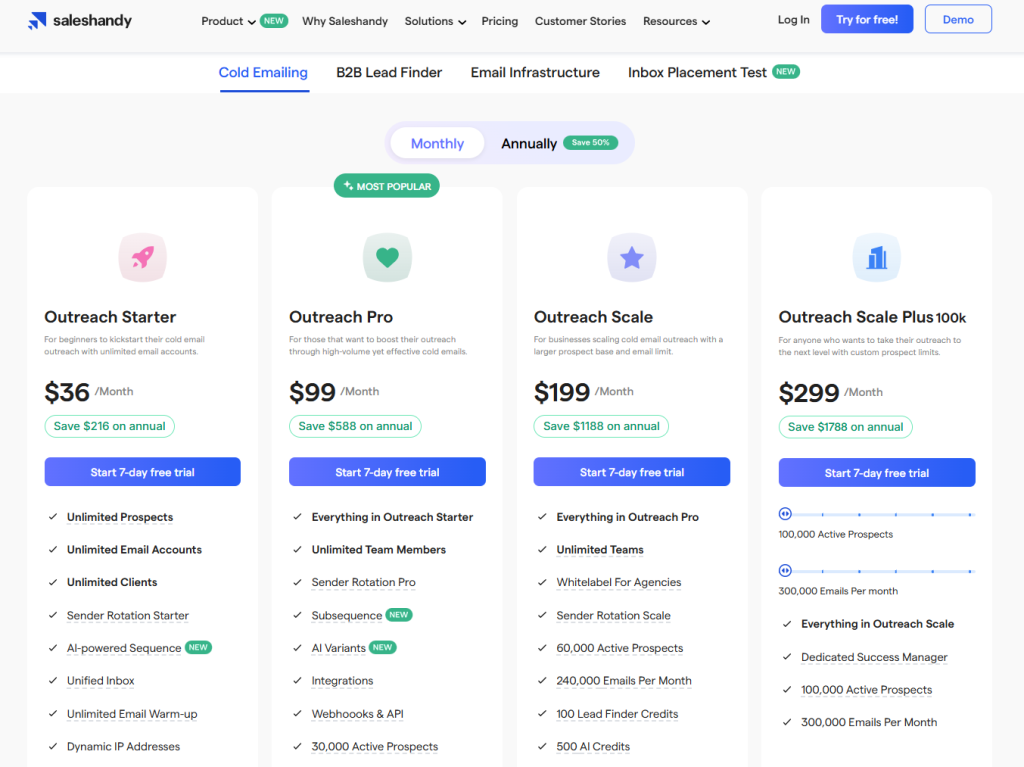Click the NEW badge beside Inbox Placement Test

786,71
